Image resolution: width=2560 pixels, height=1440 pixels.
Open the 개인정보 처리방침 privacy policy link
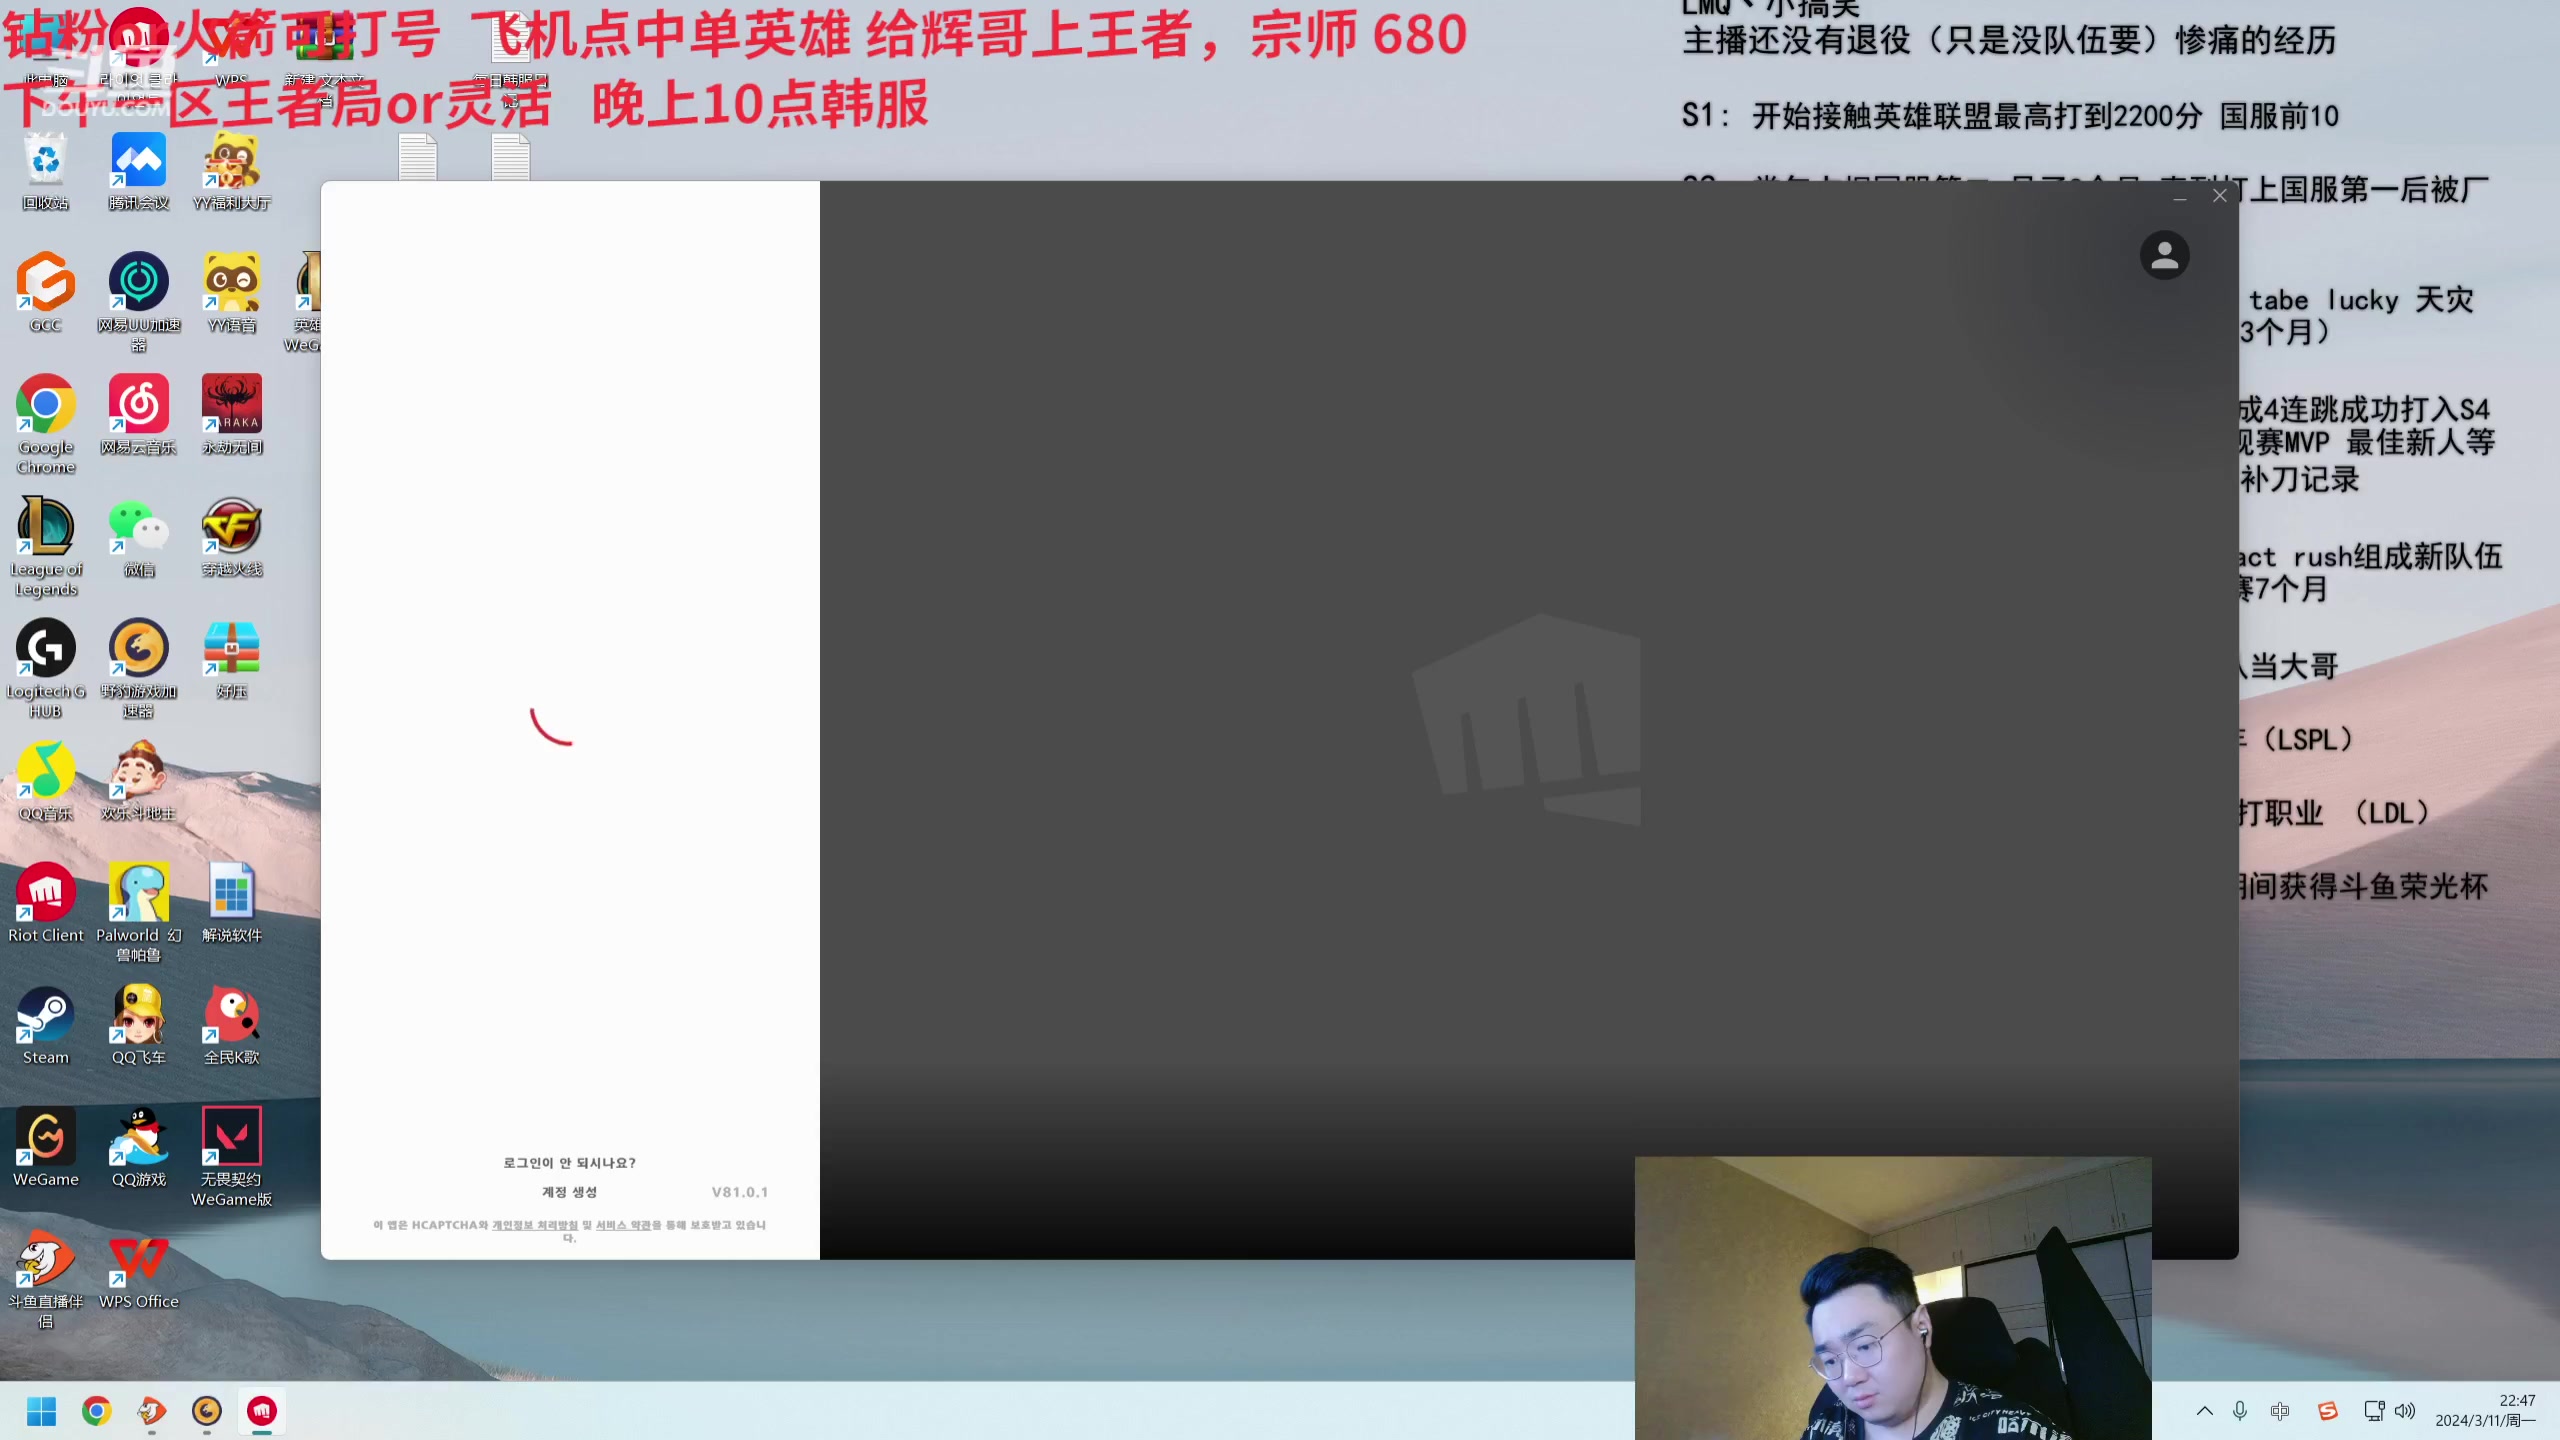click(x=535, y=1225)
